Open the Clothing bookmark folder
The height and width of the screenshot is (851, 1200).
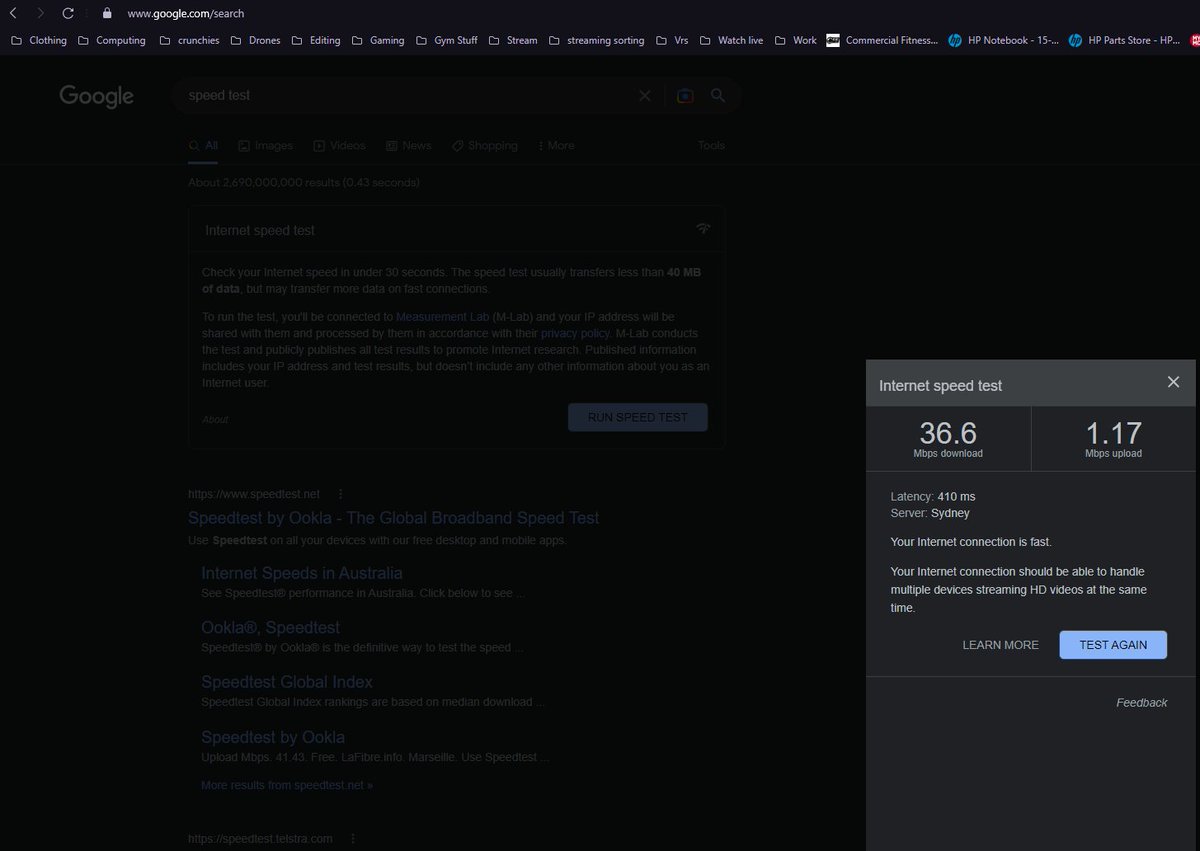click(x=38, y=41)
